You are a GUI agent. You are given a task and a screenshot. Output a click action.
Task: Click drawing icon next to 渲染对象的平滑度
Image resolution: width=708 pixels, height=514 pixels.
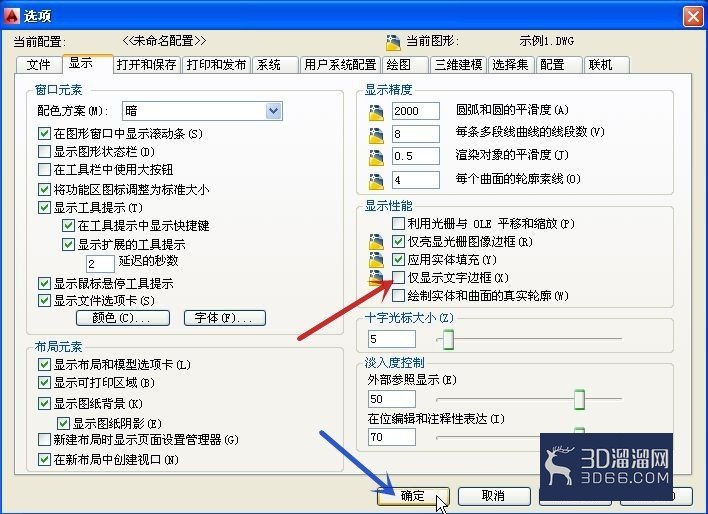(x=376, y=158)
